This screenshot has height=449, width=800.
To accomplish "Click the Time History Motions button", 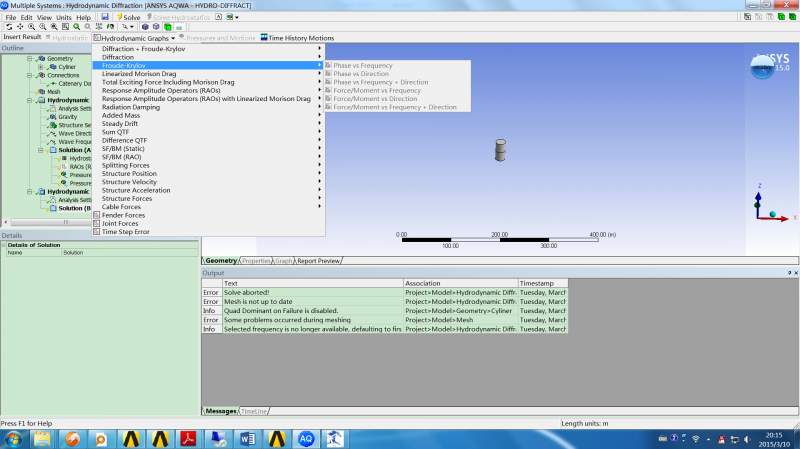I will click(297, 38).
